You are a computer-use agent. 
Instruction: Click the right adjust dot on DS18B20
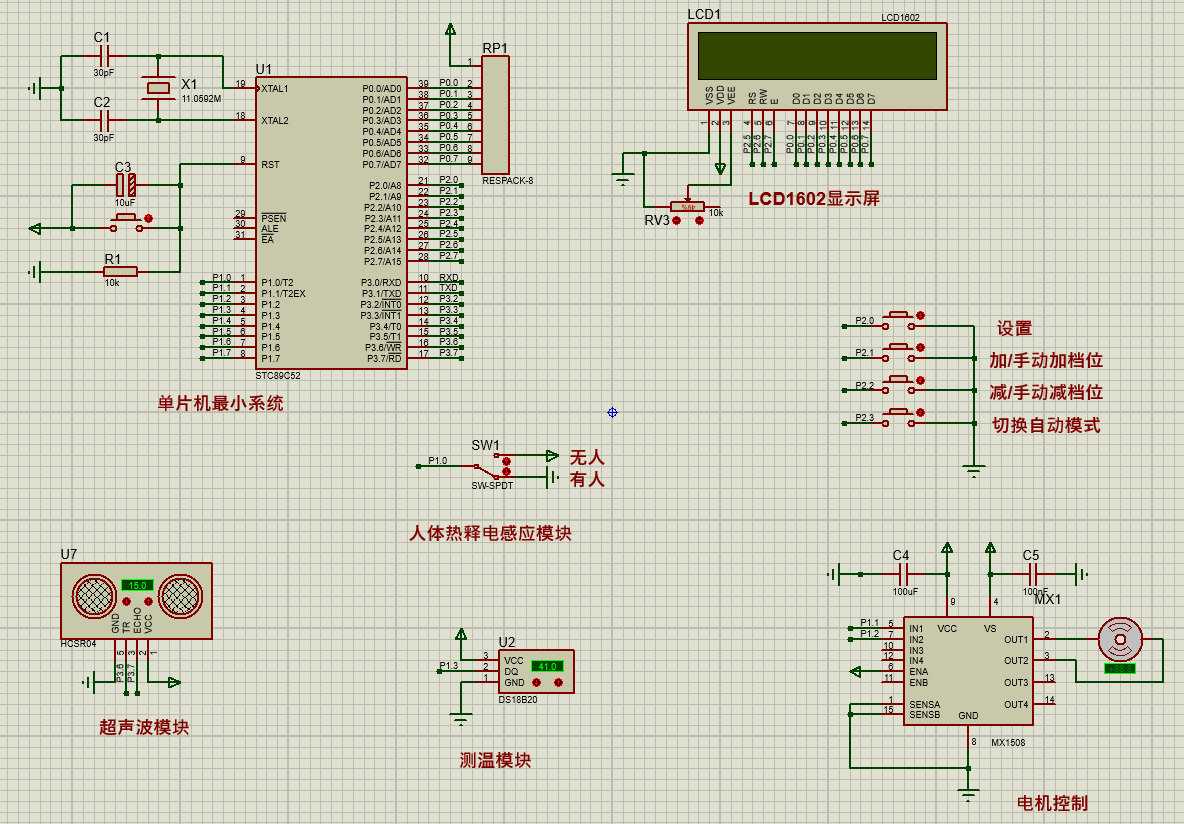pyautogui.click(x=558, y=682)
